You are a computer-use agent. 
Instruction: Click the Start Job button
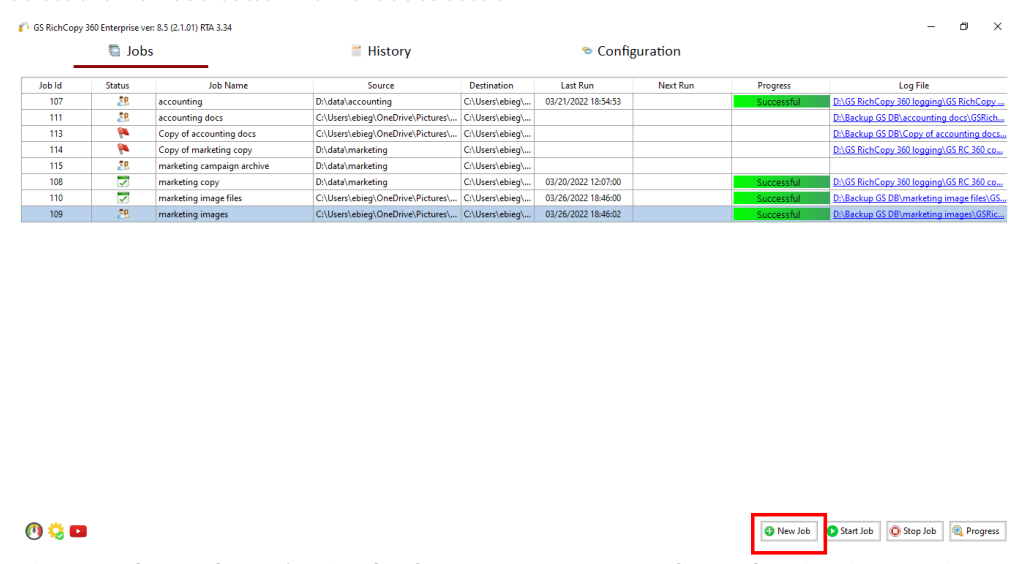coord(851,531)
